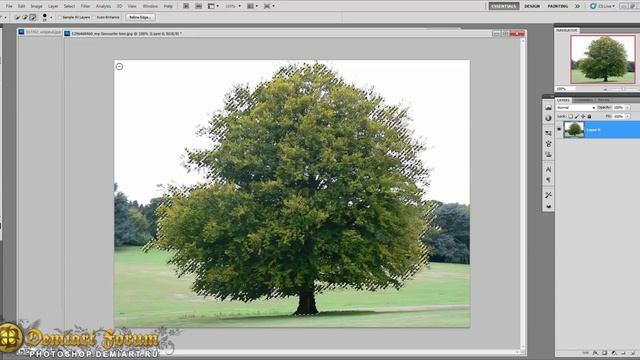Open the Help menu
The width and height of the screenshot is (640, 360).
168,6
